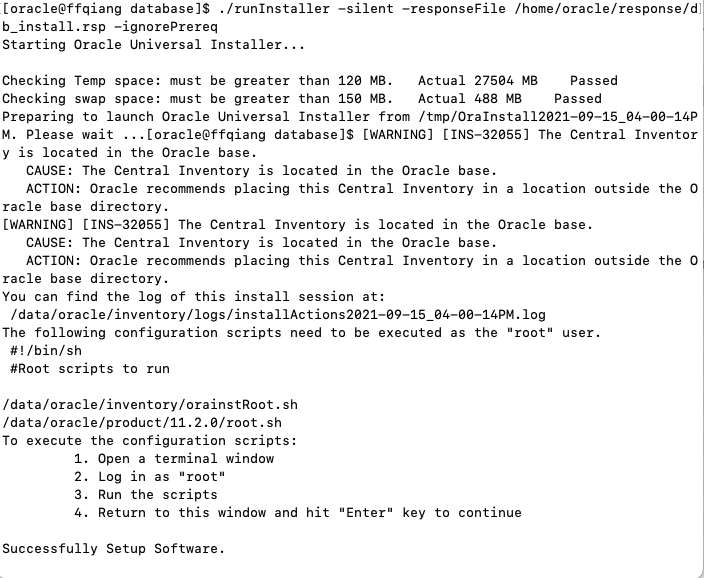Click the "Starting Oracle Universal Installer..." line
This screenshot has height=578, width=704.
154,45
